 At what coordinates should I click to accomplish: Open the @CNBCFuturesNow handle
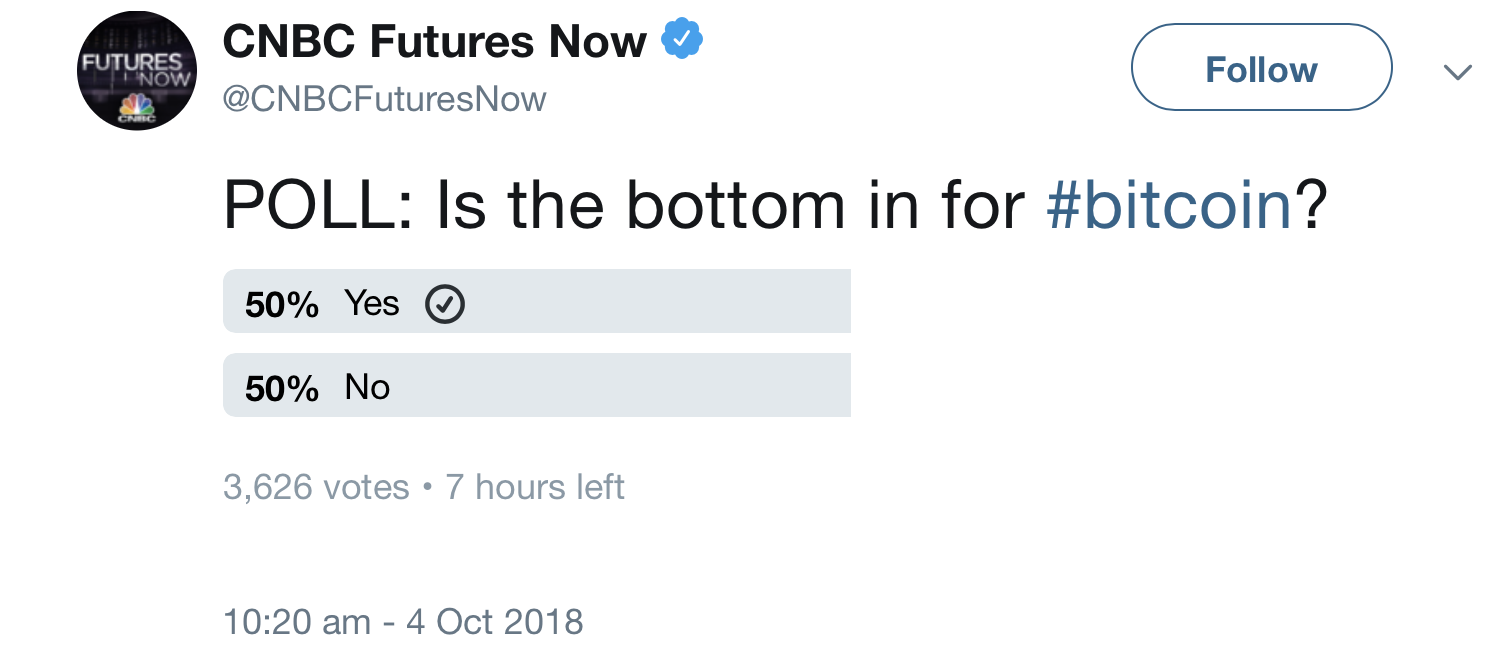click(384, 99)
